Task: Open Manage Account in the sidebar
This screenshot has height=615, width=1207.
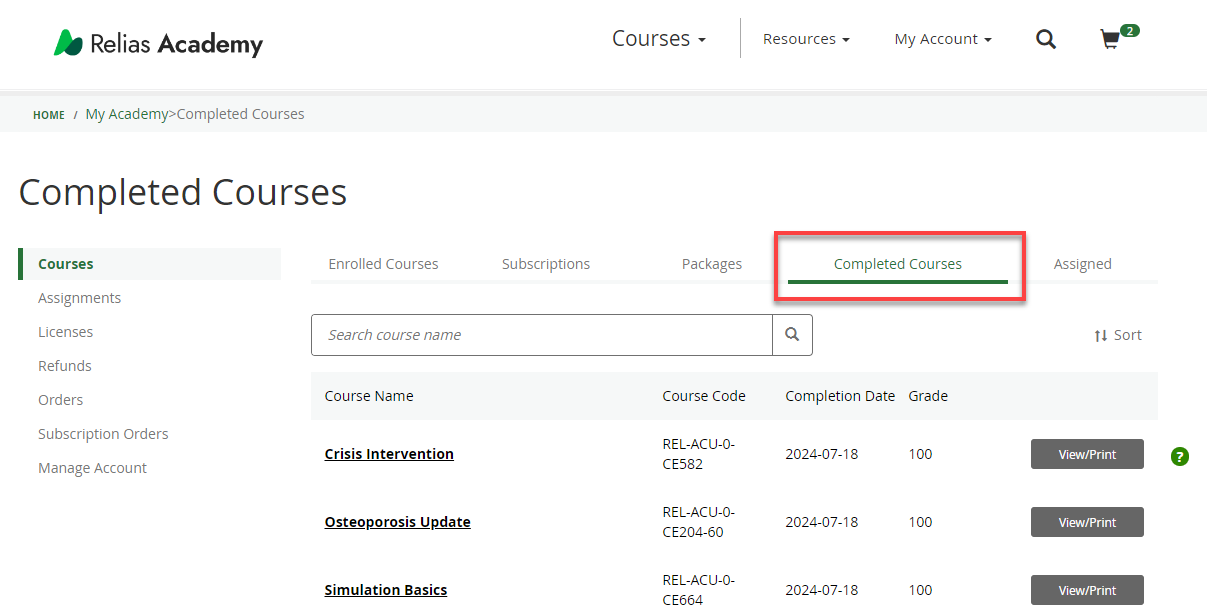Action: tap(92, 468)
